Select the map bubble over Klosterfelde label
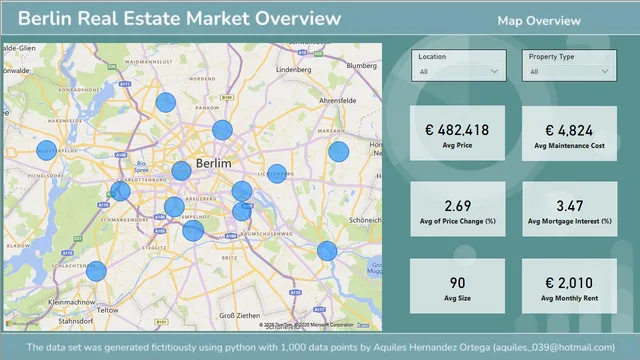This screenshot has width=640, height=360. pos(47,150)
